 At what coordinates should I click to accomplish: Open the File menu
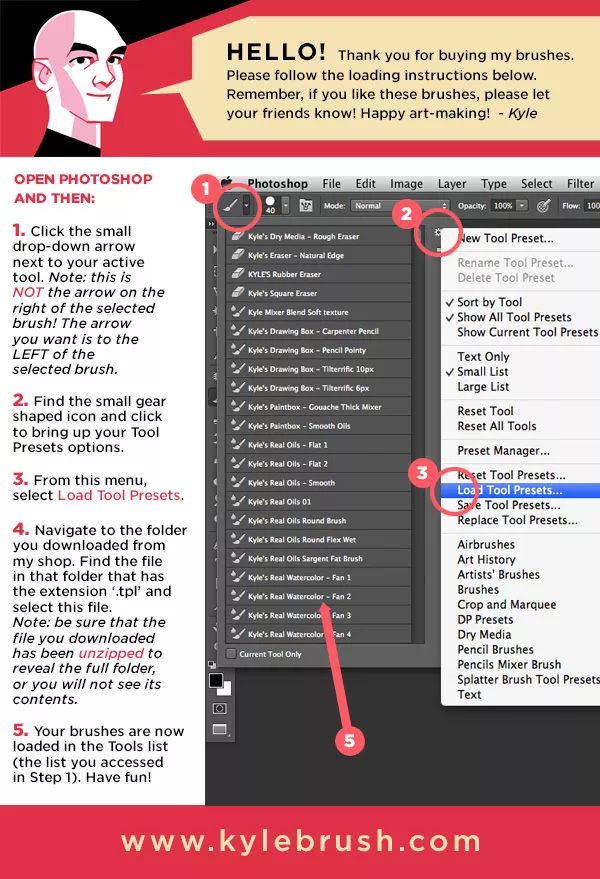coord(331,184)
